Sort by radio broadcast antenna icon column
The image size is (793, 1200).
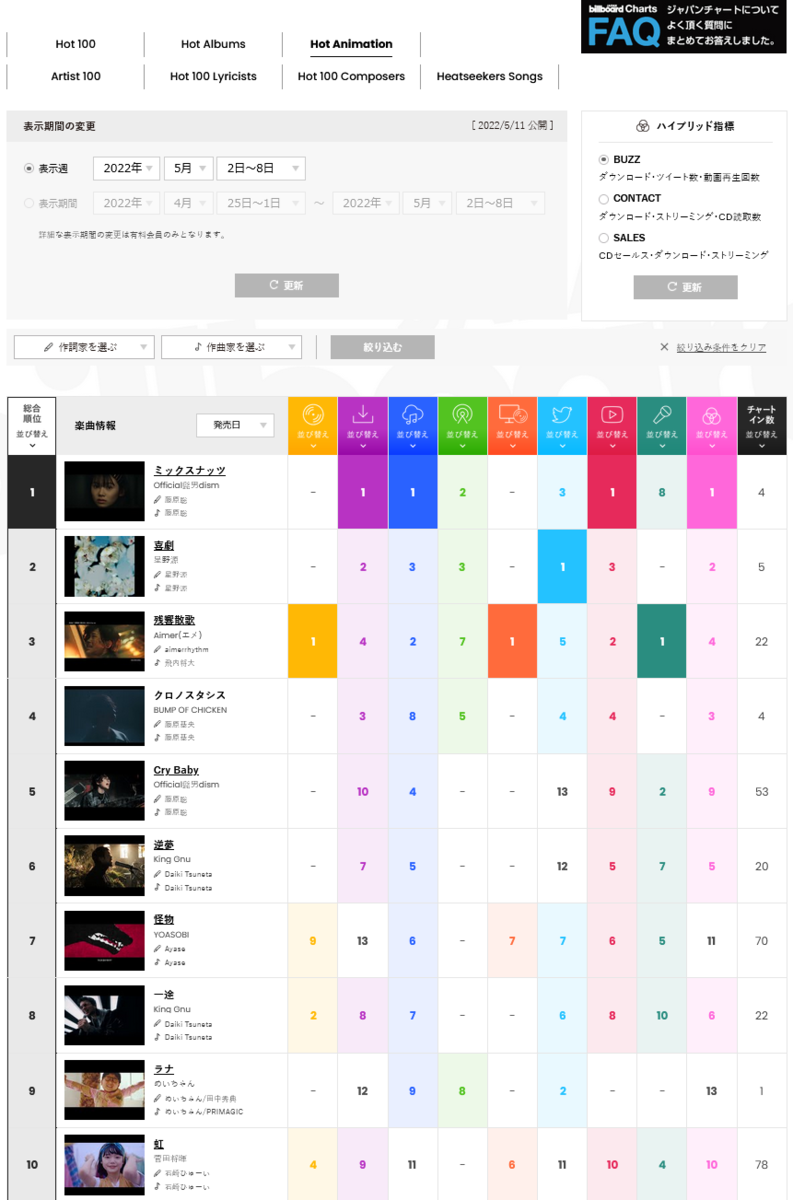coord(462,426)
